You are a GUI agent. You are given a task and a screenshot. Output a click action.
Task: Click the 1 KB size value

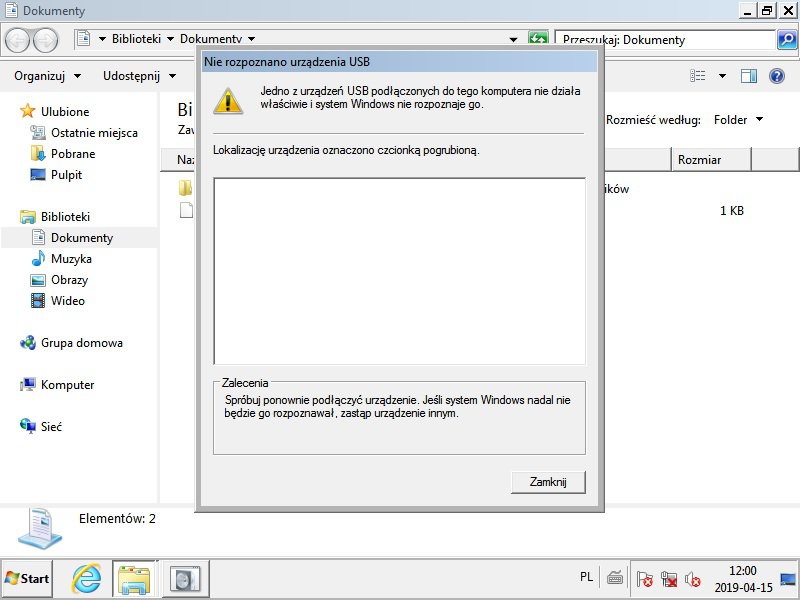point(732,211)
